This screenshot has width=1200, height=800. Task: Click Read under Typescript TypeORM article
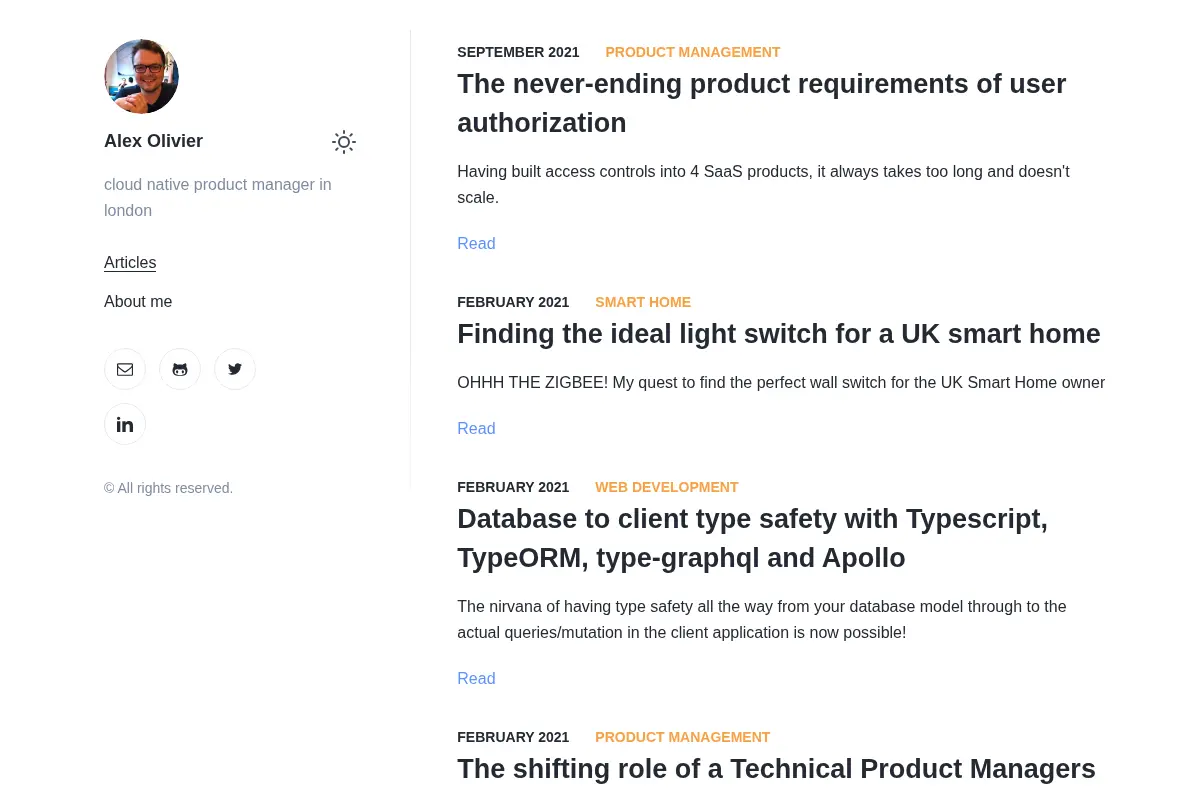[476, 679]
